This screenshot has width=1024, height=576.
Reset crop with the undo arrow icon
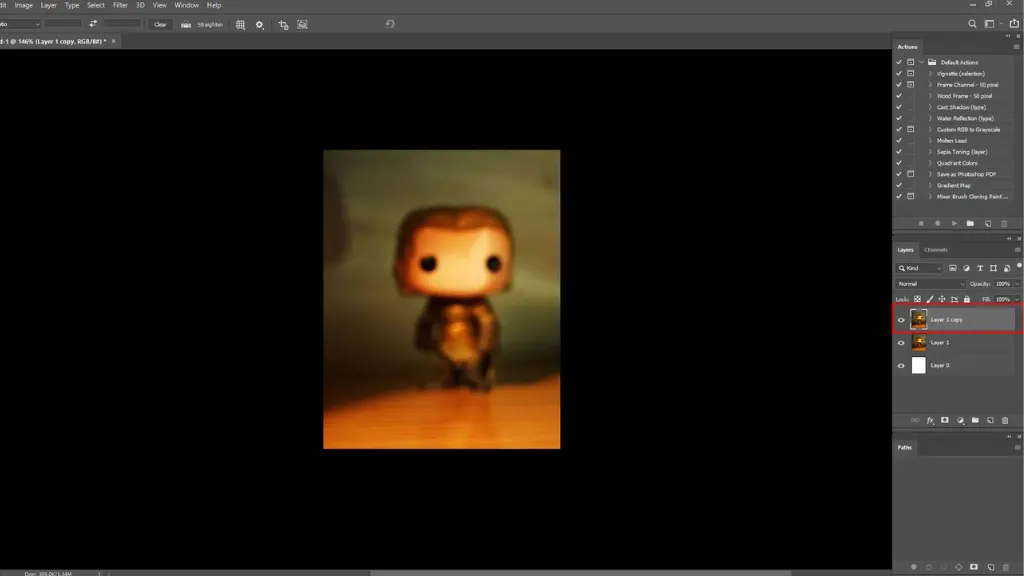[x=390, y=24]
